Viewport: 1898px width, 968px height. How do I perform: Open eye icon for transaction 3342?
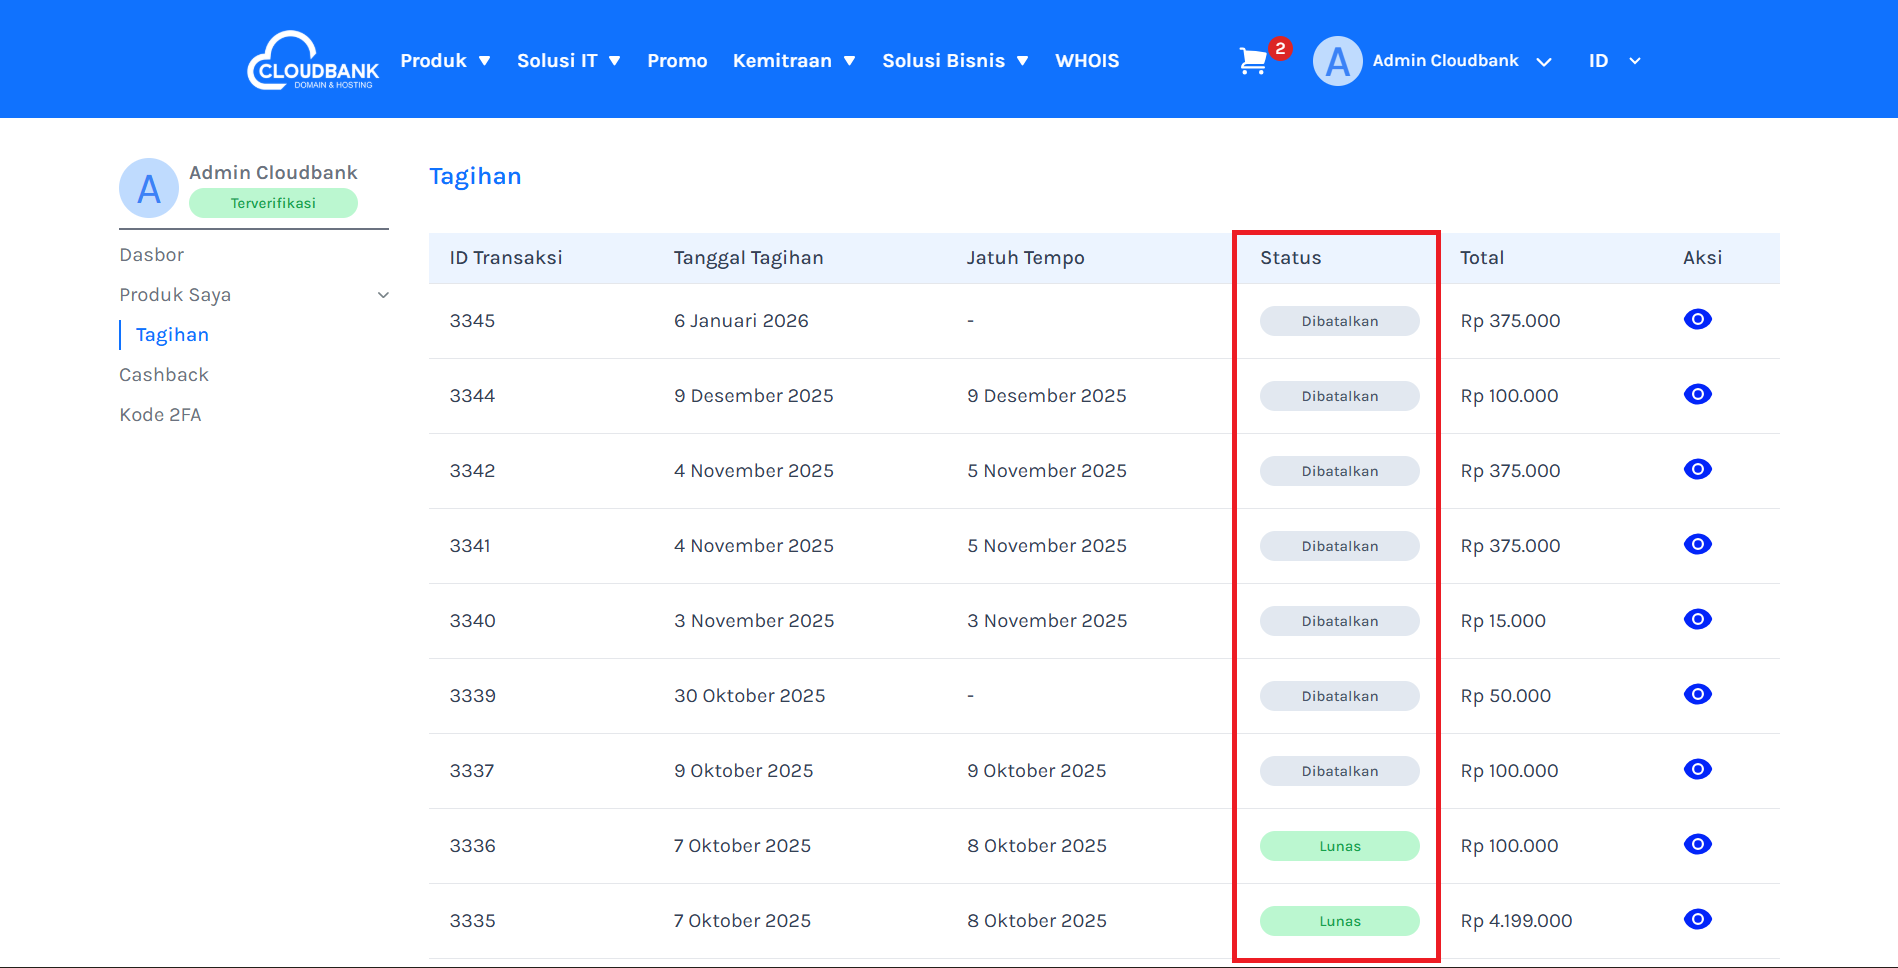coord(1697,470)
